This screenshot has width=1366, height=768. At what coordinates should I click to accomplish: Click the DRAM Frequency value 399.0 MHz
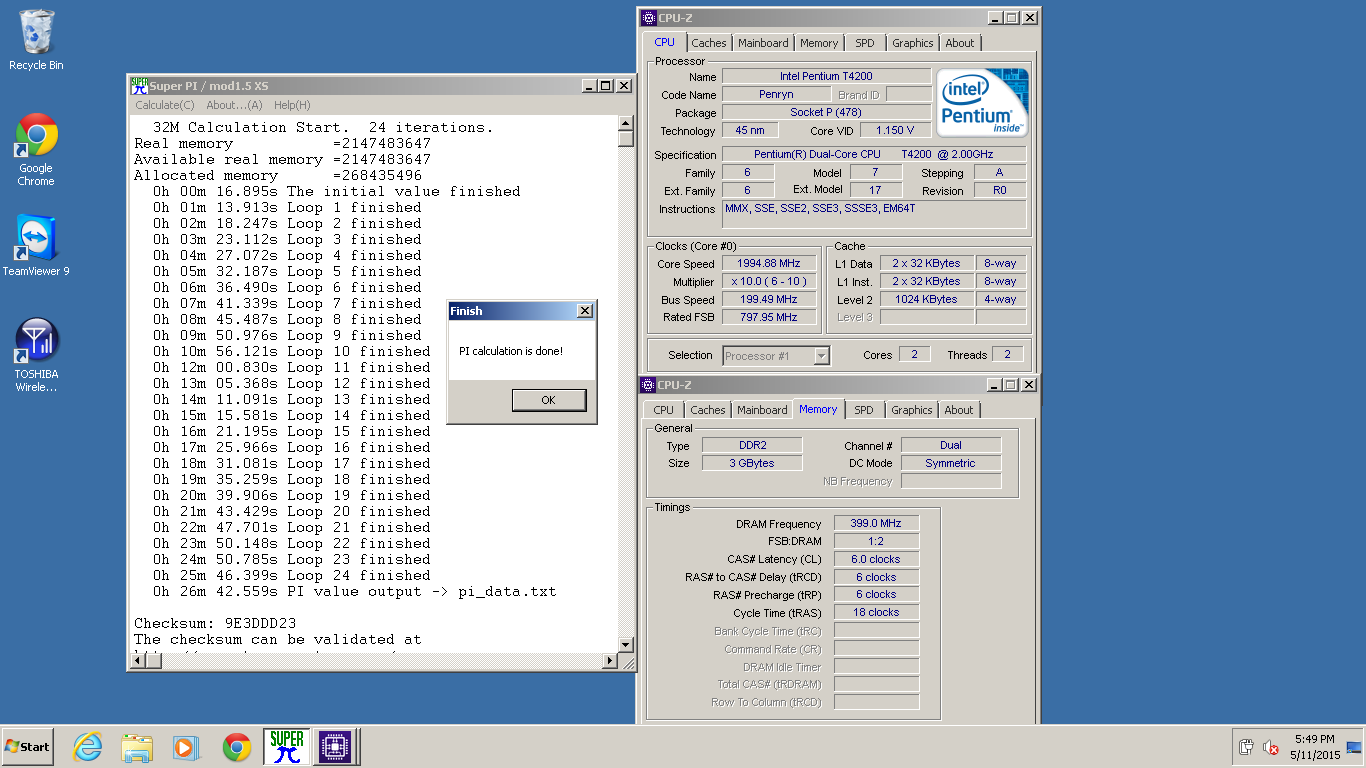tap(876, 524)
